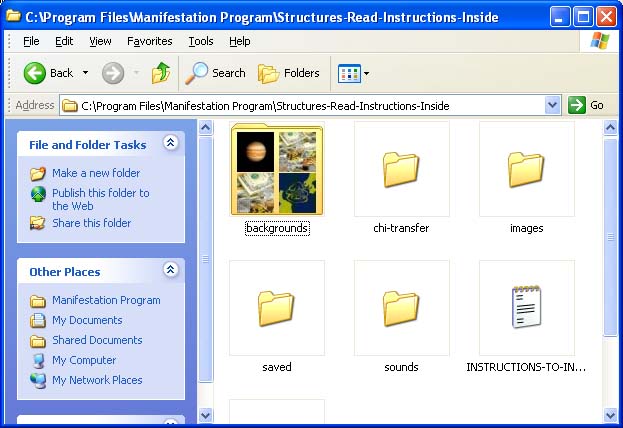Open the Tools menu
The image size is (623, 428).
pyautogui.click(x=201, y=41)
